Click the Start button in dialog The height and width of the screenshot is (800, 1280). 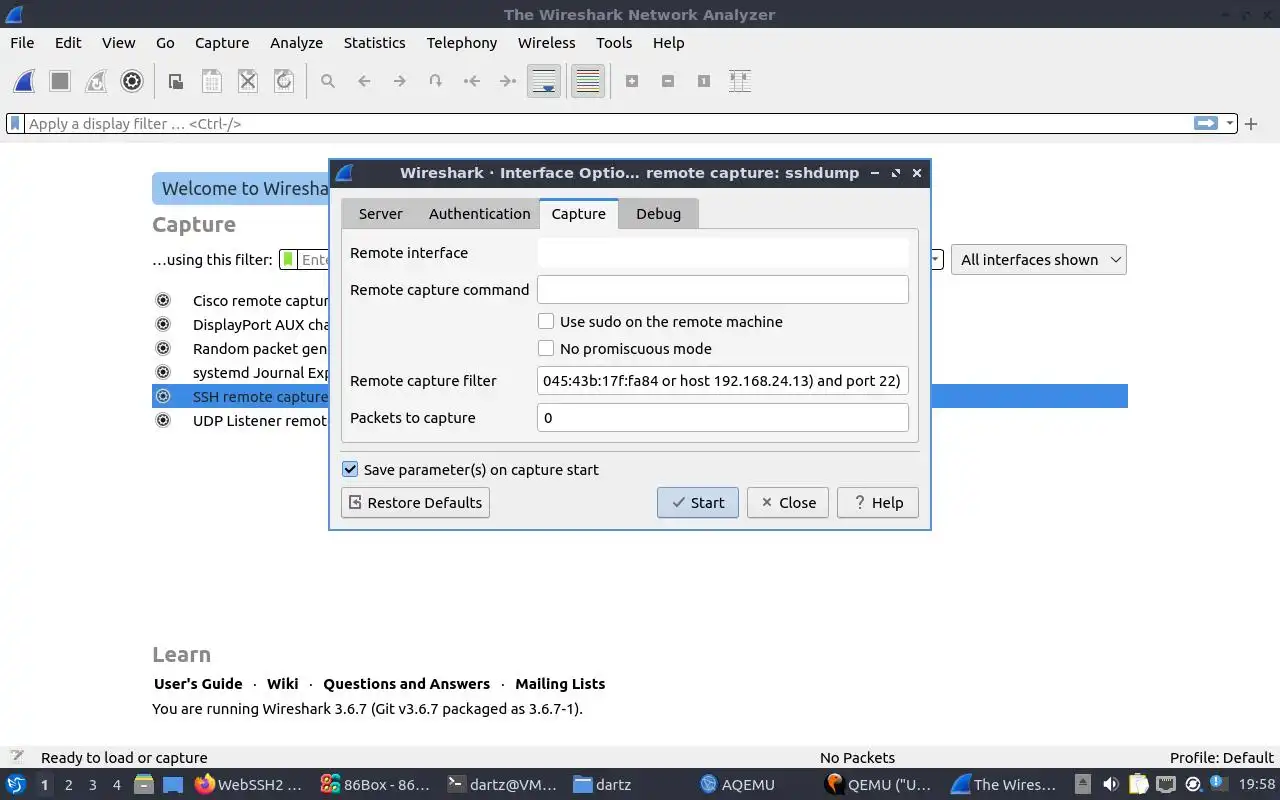pos(698,502)
